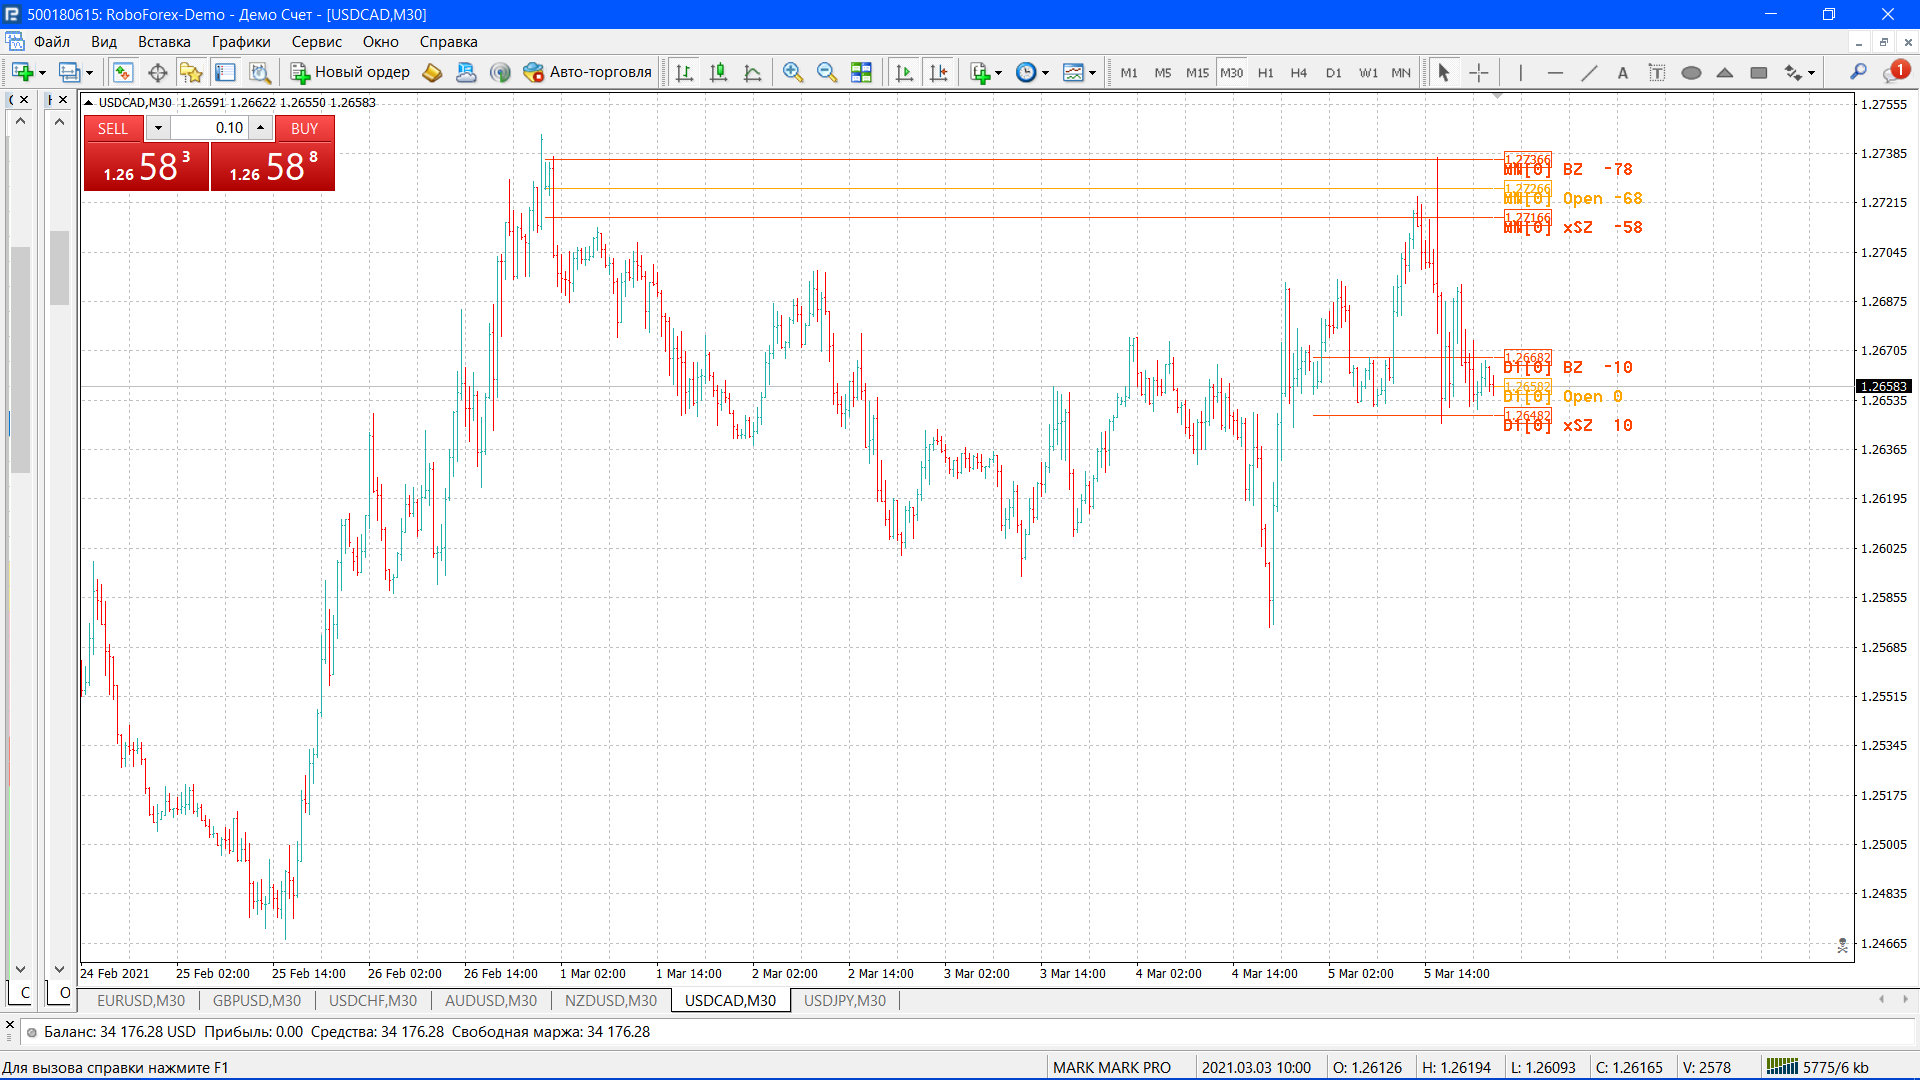Open the volume dropdown arrow in trade panel

coord(158,128)
